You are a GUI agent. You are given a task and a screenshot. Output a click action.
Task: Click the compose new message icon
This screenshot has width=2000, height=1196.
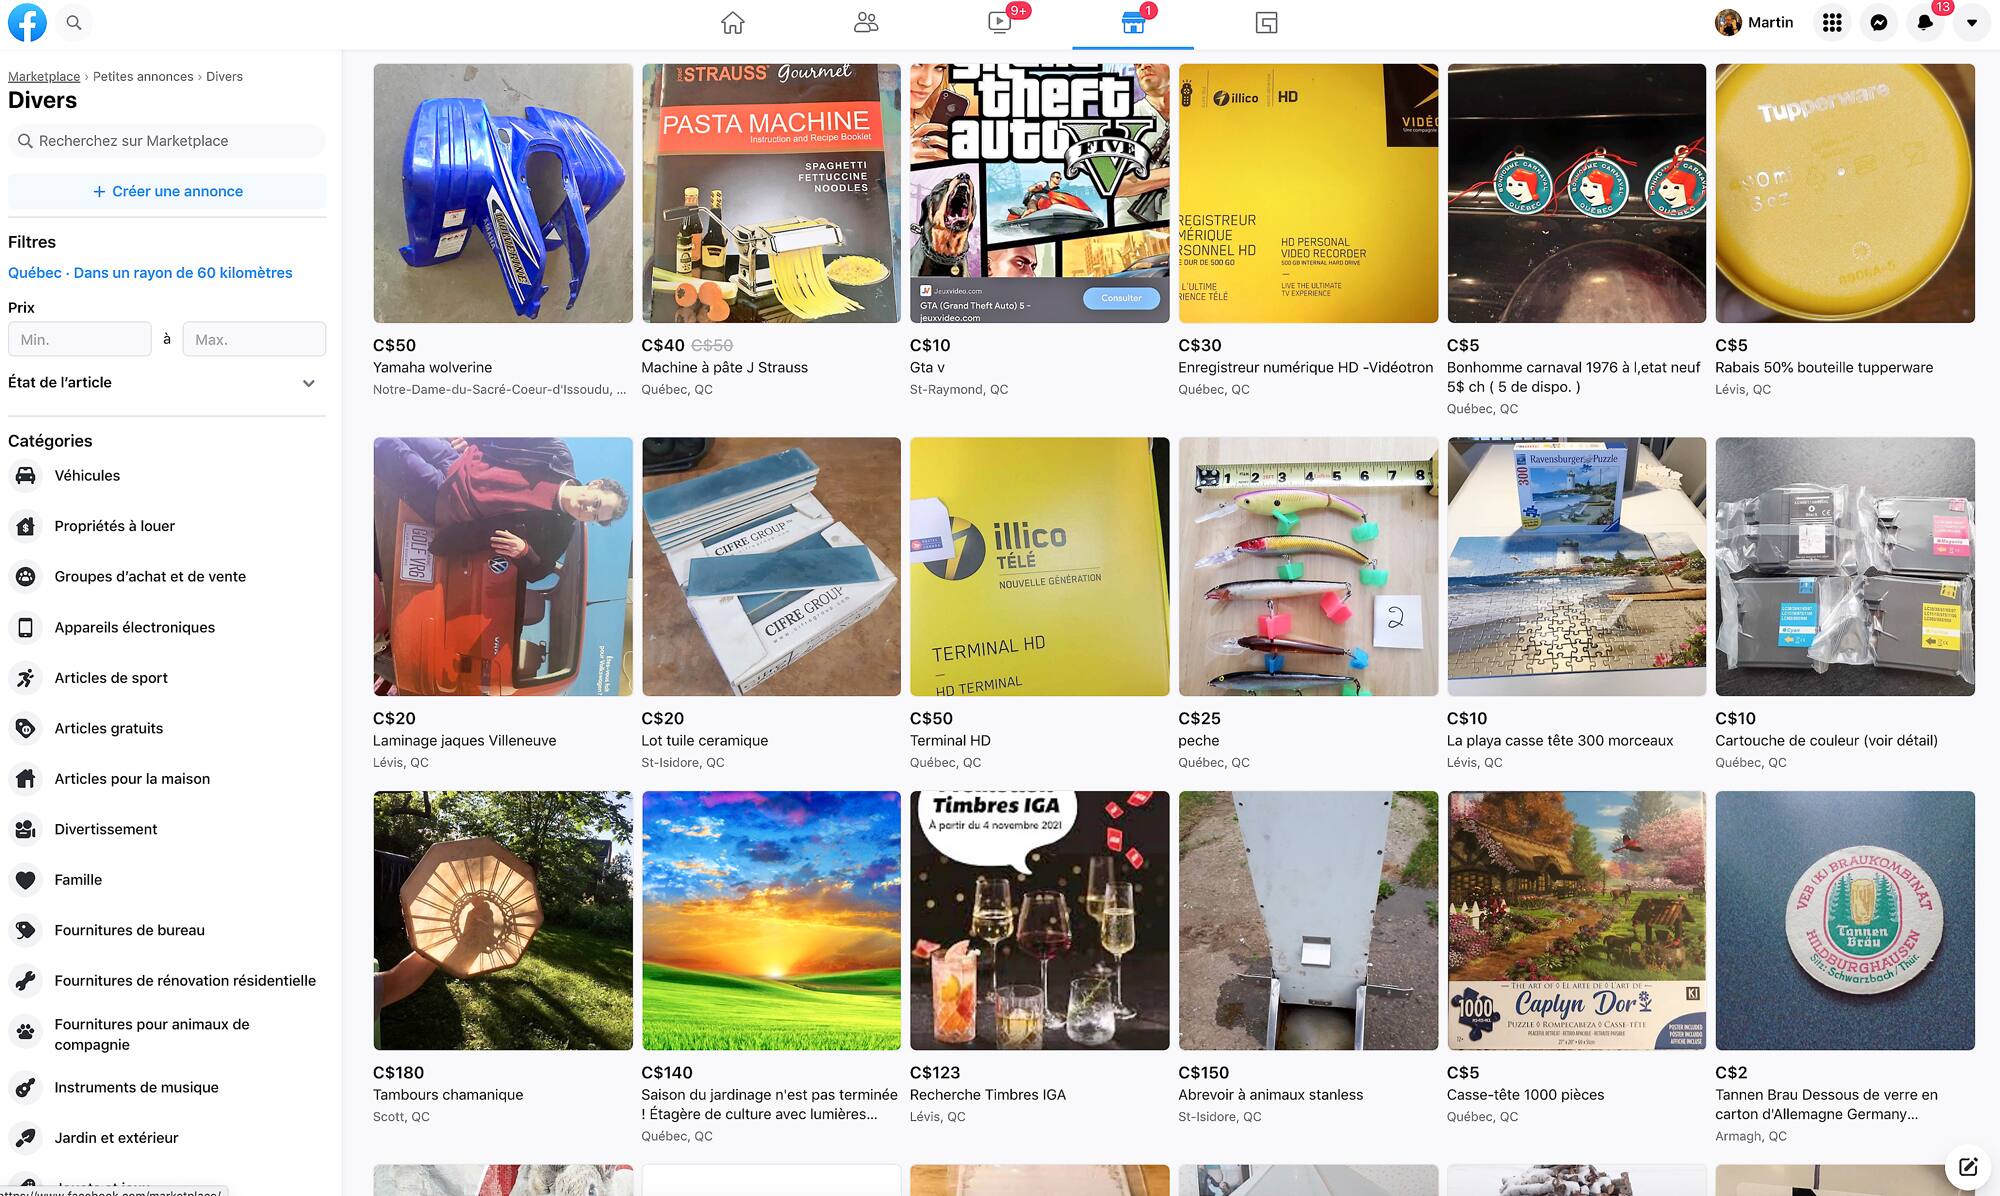[x=1967, y=1166]
